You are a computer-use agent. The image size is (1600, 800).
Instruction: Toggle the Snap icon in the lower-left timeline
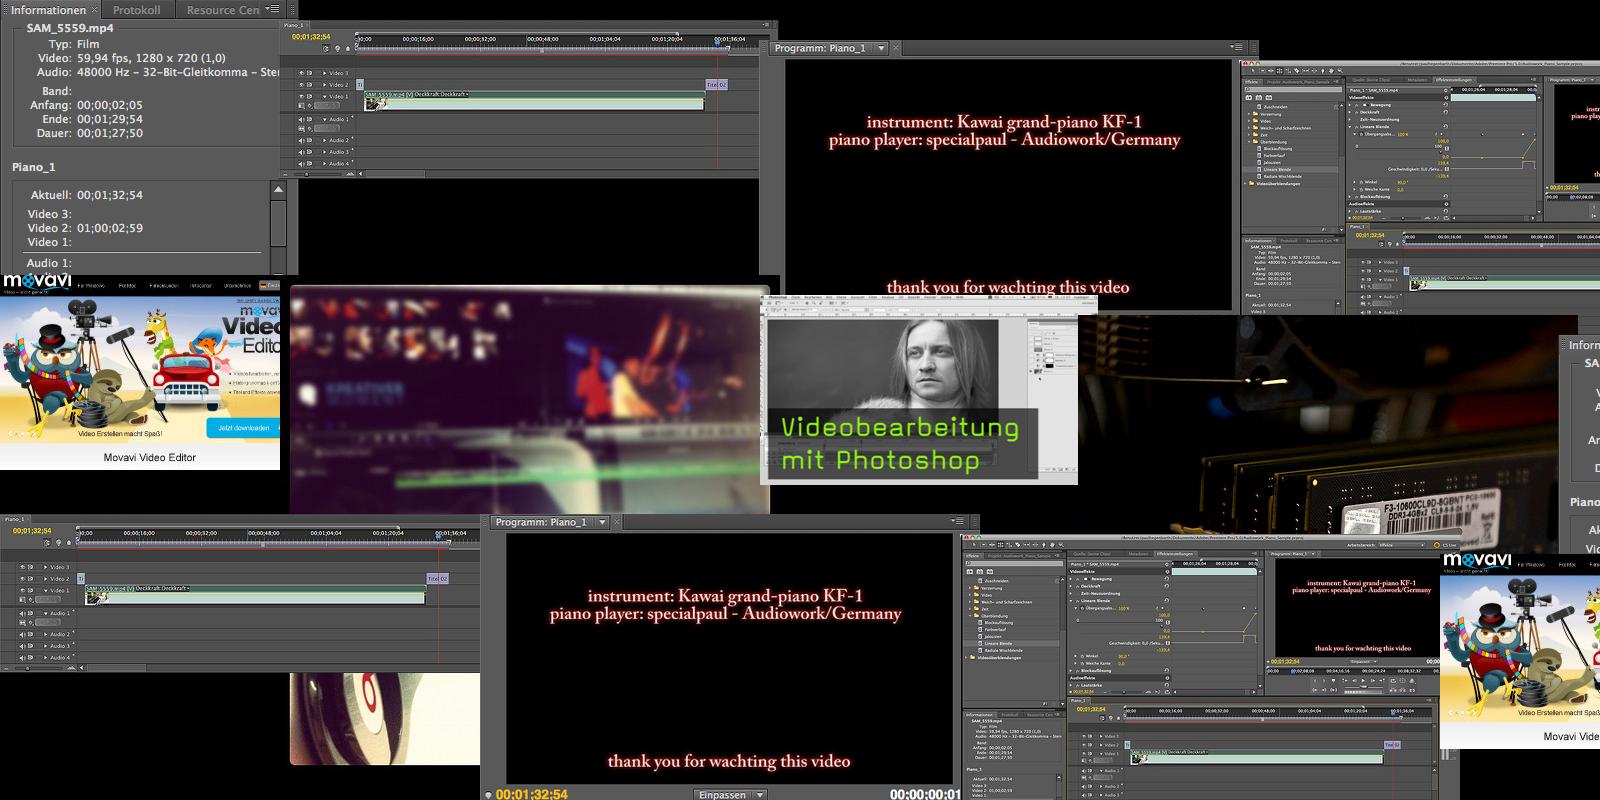pyautogui.click(x=47, y=543)
